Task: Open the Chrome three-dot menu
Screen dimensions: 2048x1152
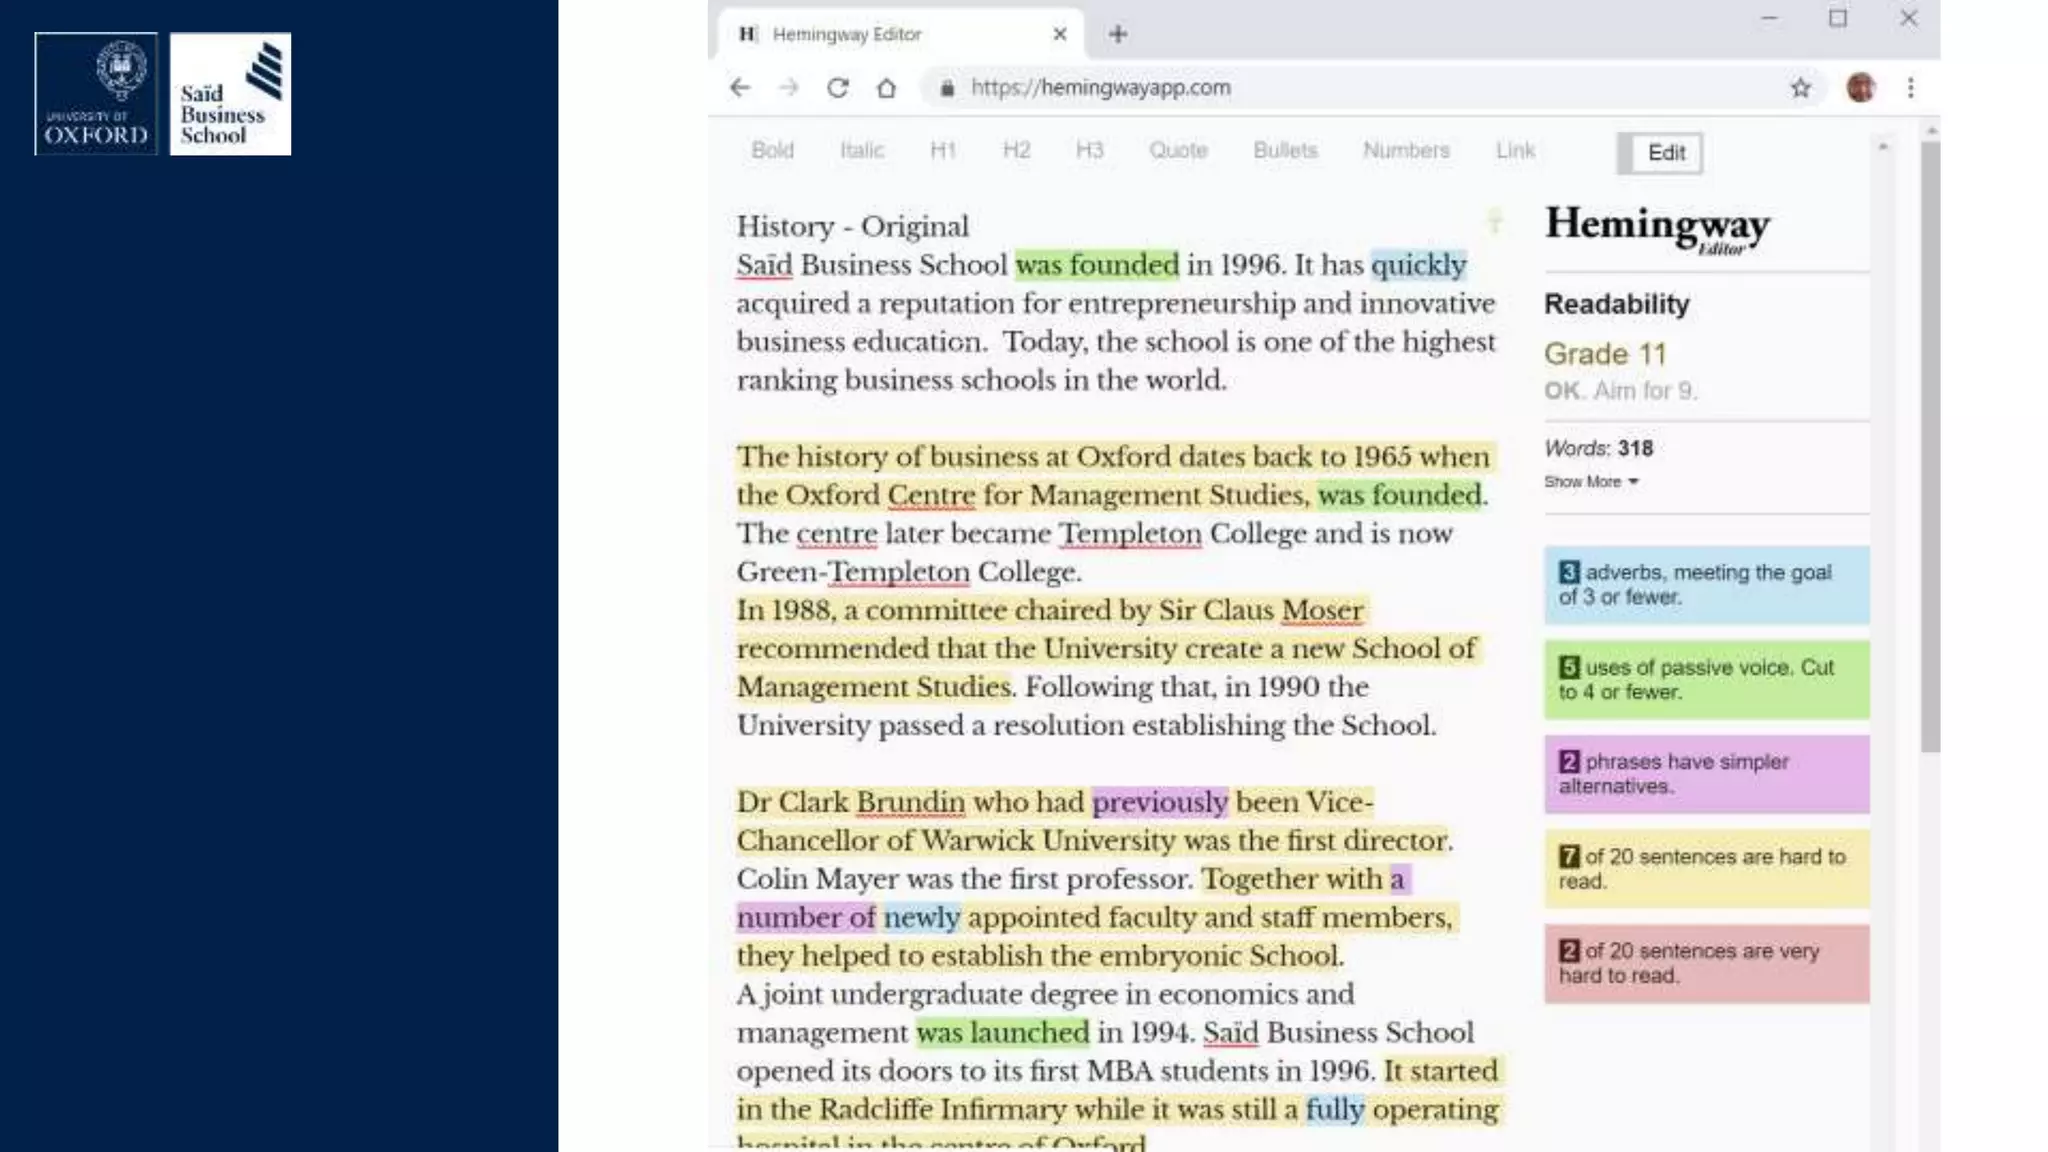Action: (x=1910, y=88)
